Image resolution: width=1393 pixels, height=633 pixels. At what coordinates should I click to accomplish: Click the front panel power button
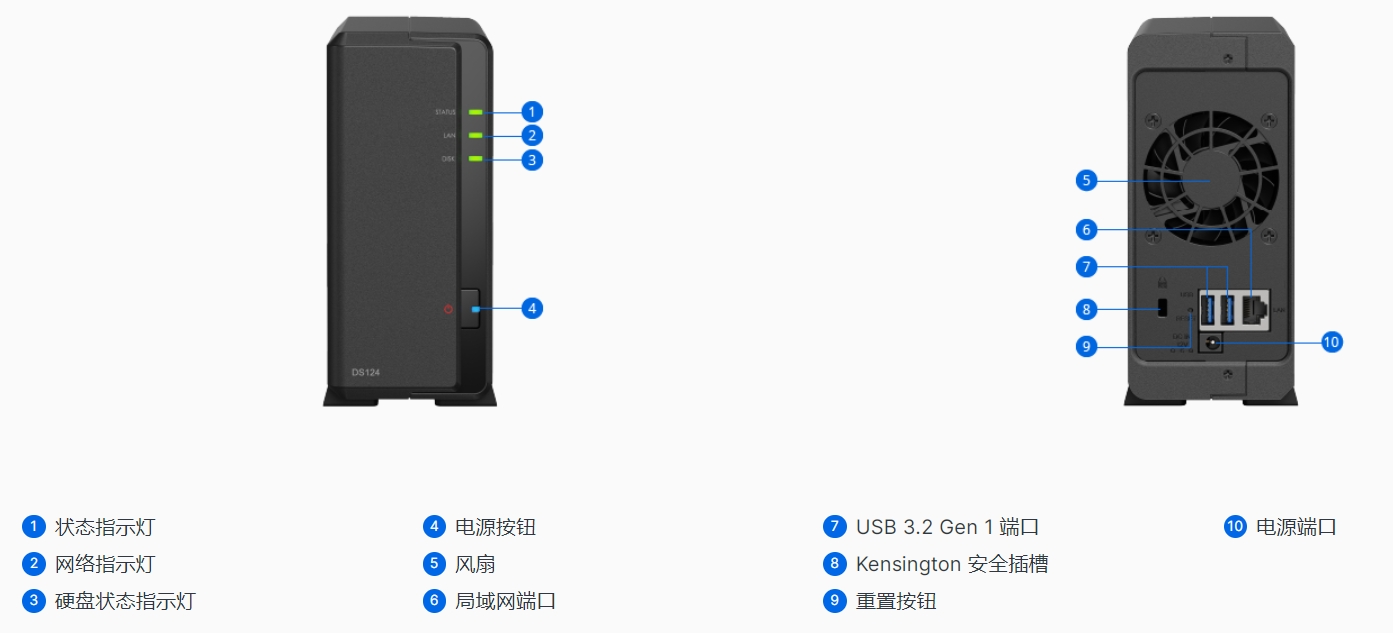click(472, 310)
